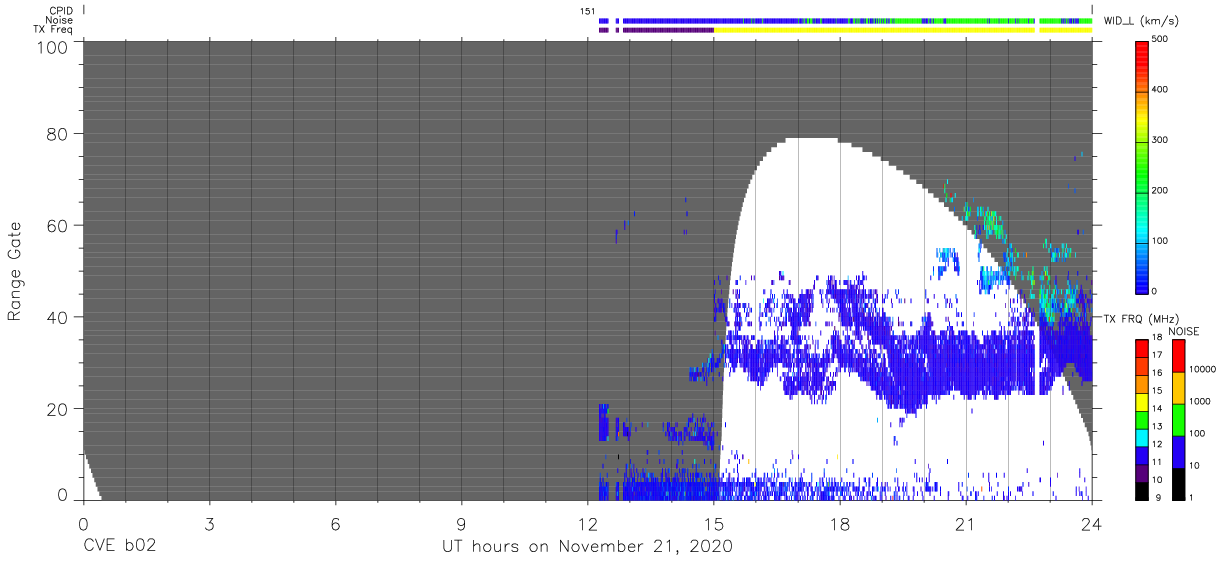This screenshot has height=567, width=1228.
Task: Click the Range Gate y-axis label
Action: (15, 272)
